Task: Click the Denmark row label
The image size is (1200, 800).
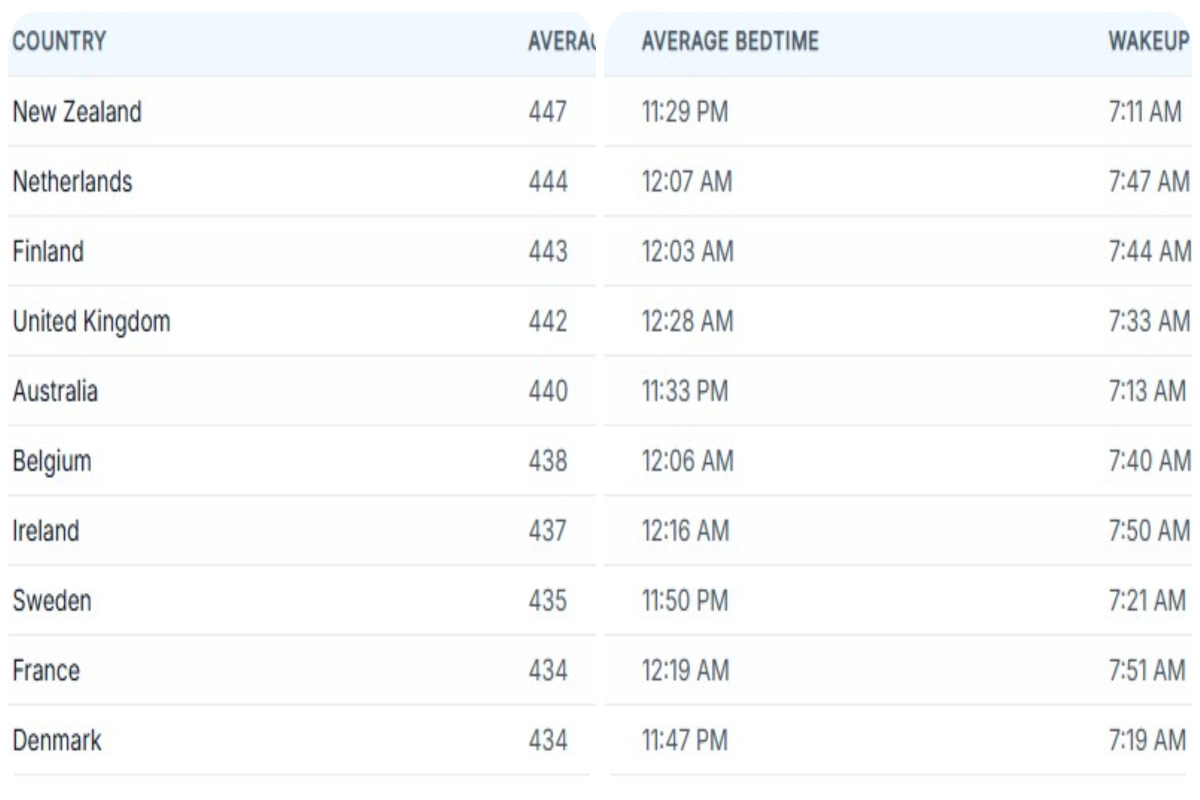Action: 57,741
